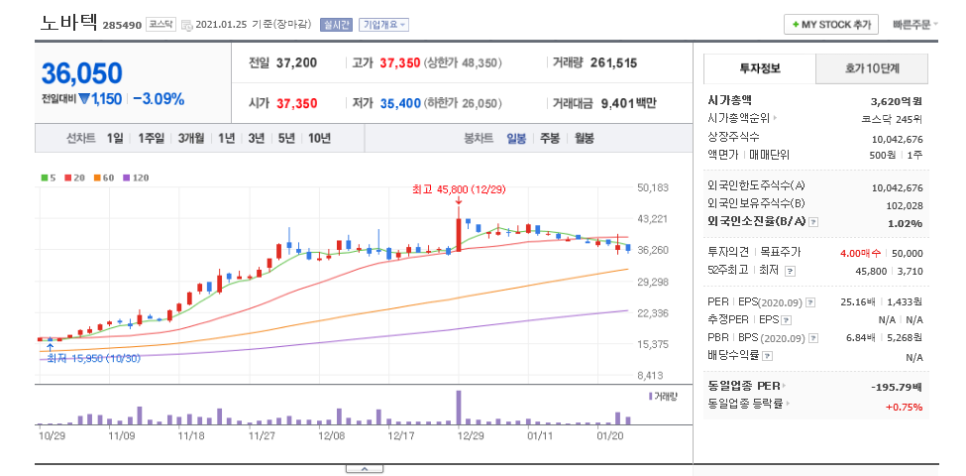Select the 1일 line chart period

(115, 139)
